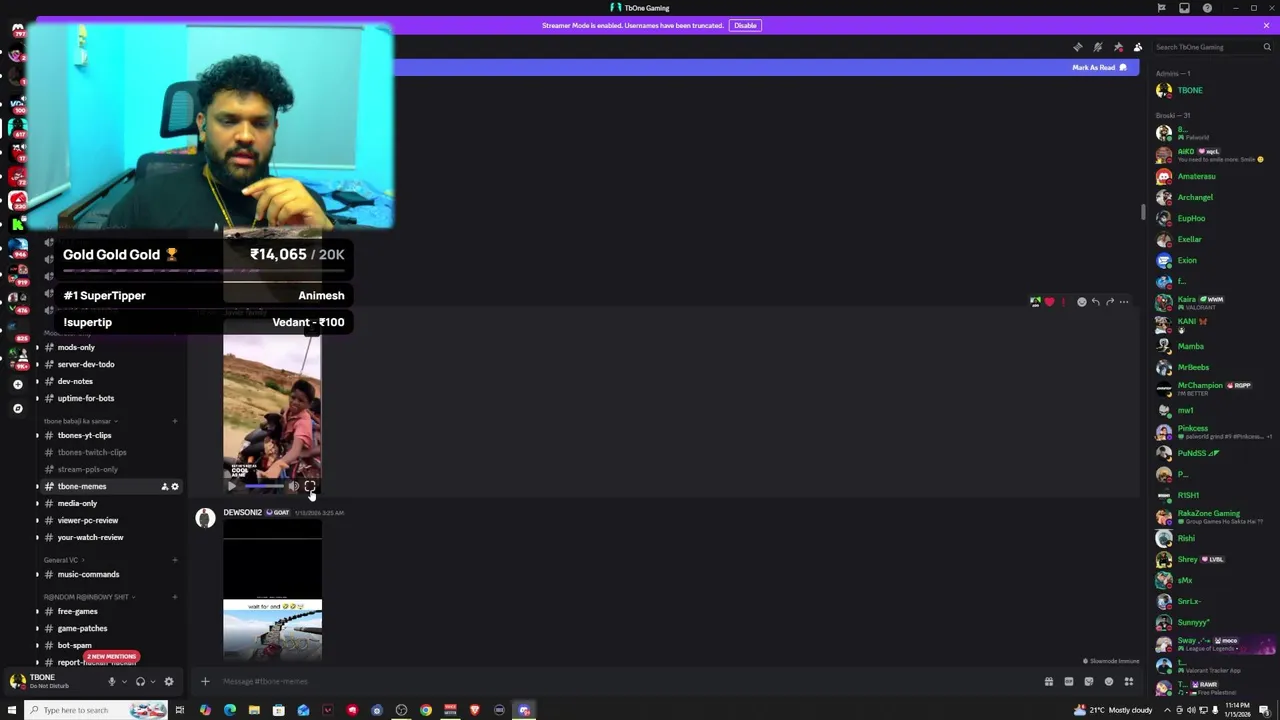The width and height of the screenshot is (1280, 720).
Task: Close the Streamer Mode banner
Action: (1266, 25)
